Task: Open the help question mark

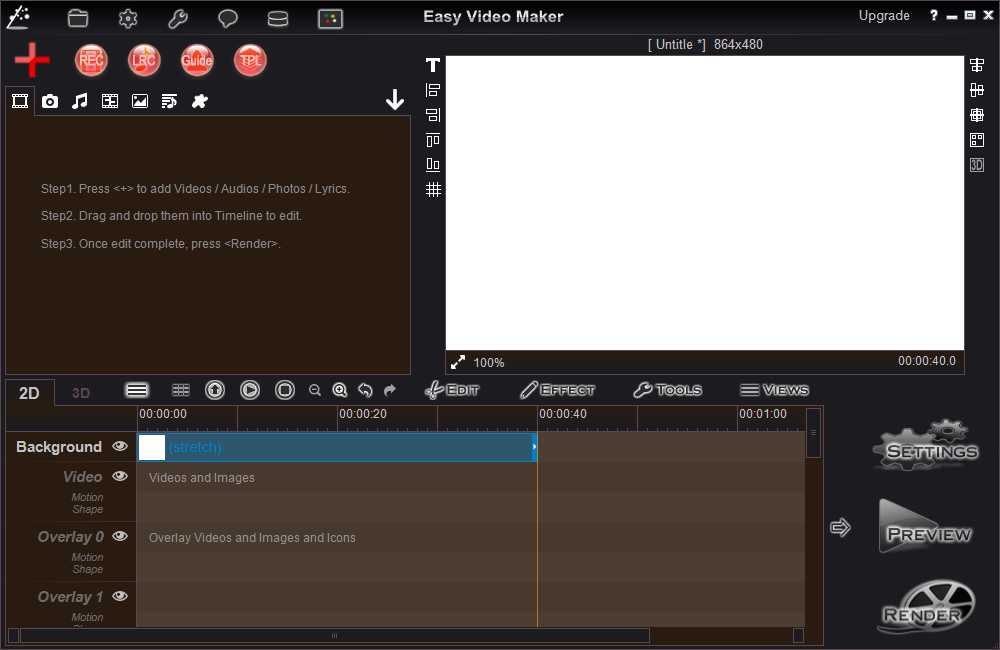Action: pos(934,15)
